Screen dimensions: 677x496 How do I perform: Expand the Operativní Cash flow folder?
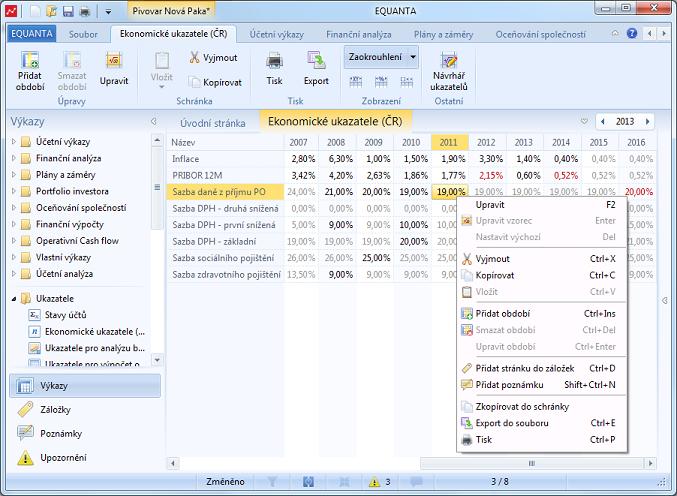click(x=13, y=240)
